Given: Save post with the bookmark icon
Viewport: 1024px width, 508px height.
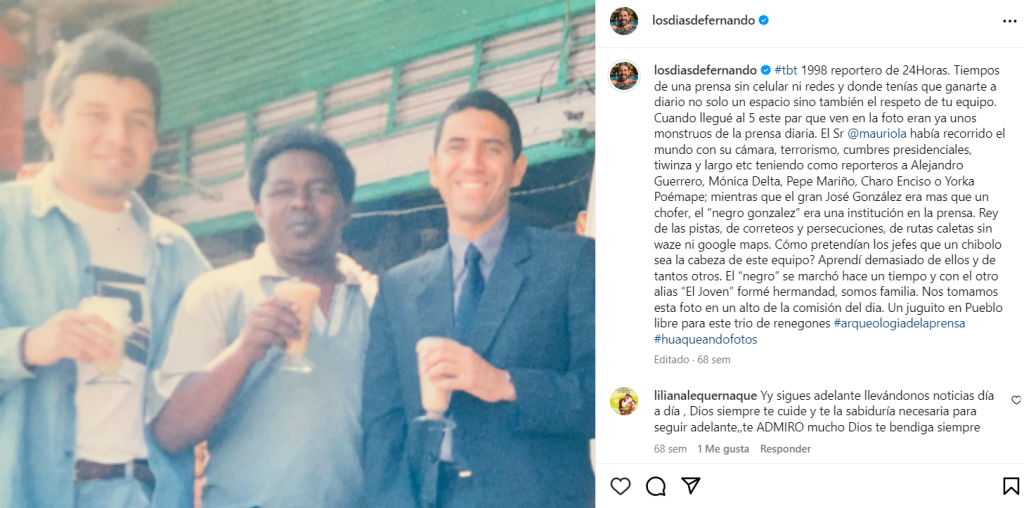Looking at the screenshot, I should [x=1010, y=486].
